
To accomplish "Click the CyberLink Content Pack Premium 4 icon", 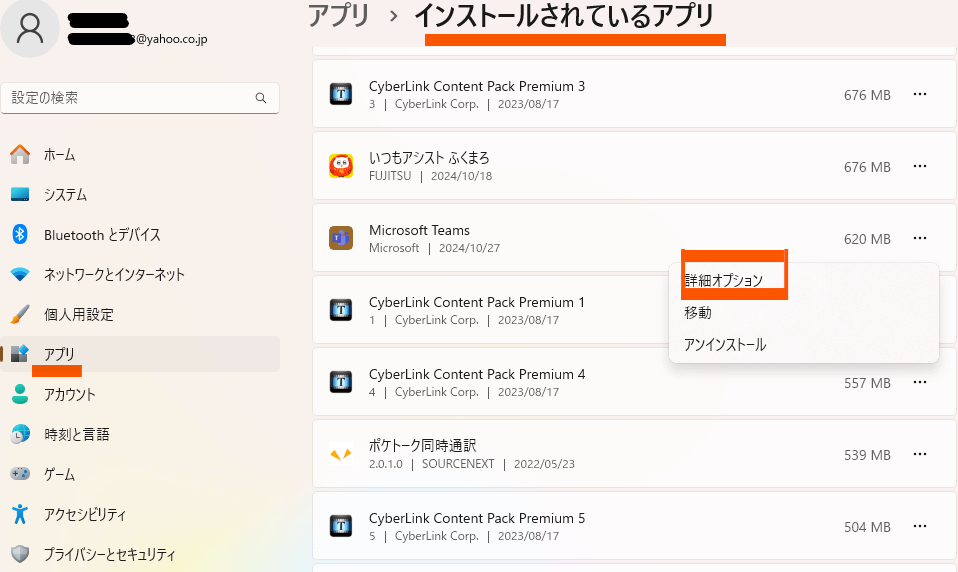I will click(341, 382).
